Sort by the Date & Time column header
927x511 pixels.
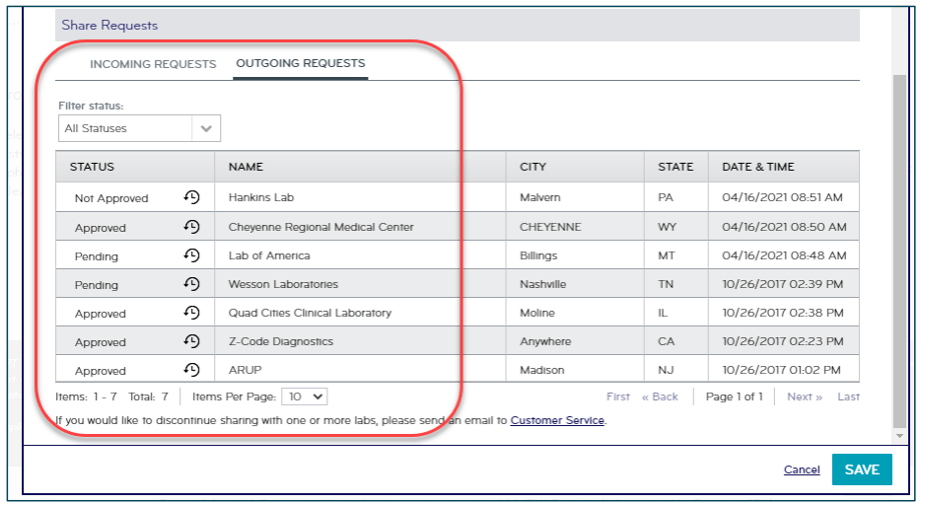pos(758,167)
